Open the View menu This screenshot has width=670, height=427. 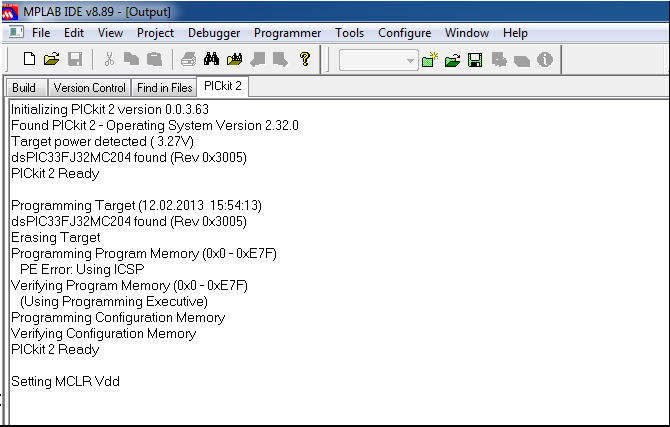pyautogui.click(x=110, y=33)
